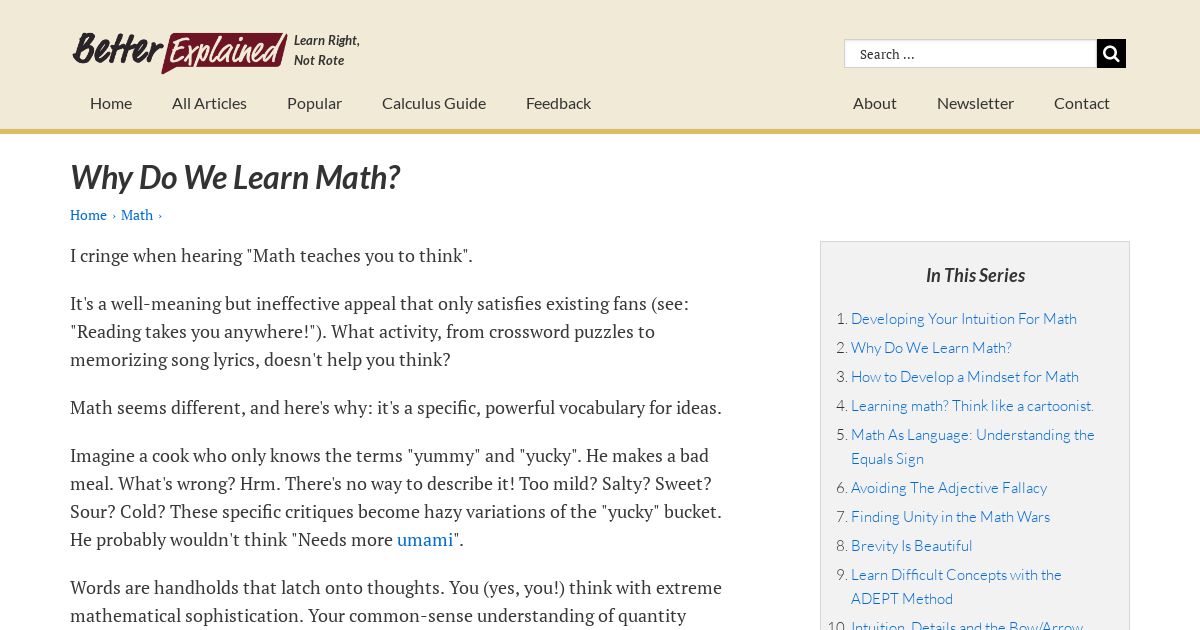
Task: Follow the umami link in the article
Action: (x=425, y=540)
